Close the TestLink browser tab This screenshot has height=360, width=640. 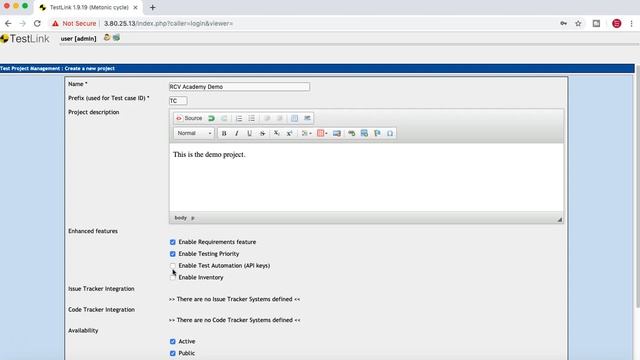pyautogui.click(x=136, y=7)
